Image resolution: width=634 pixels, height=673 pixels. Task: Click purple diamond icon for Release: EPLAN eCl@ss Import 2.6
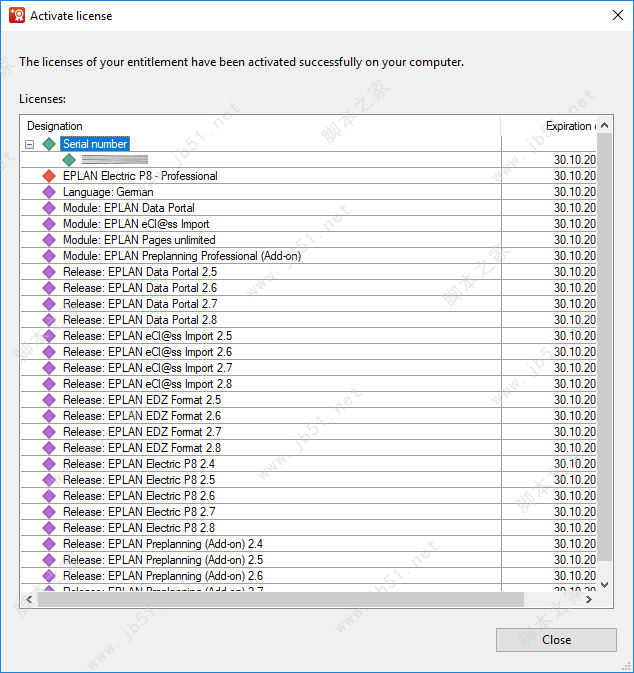coord(49,352)
